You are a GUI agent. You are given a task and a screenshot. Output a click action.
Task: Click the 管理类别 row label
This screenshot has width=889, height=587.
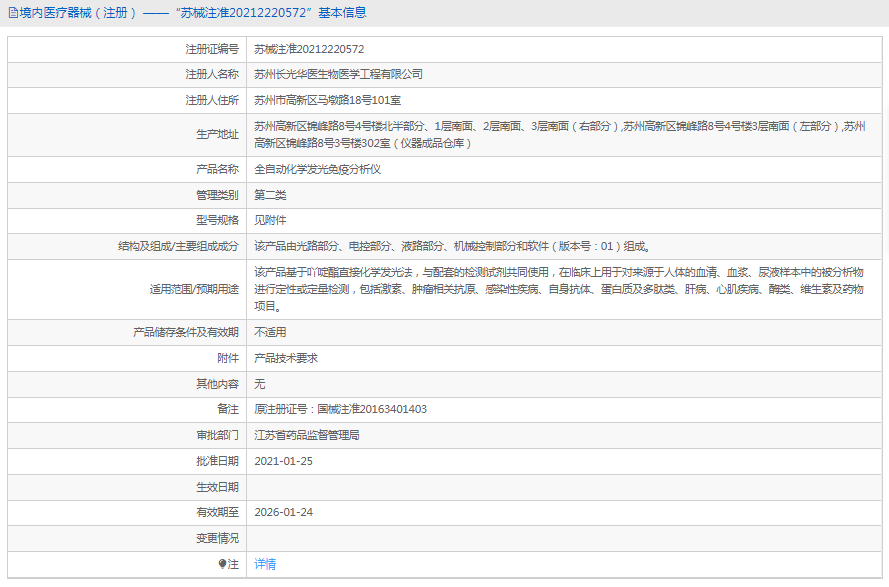coord(218,195)
